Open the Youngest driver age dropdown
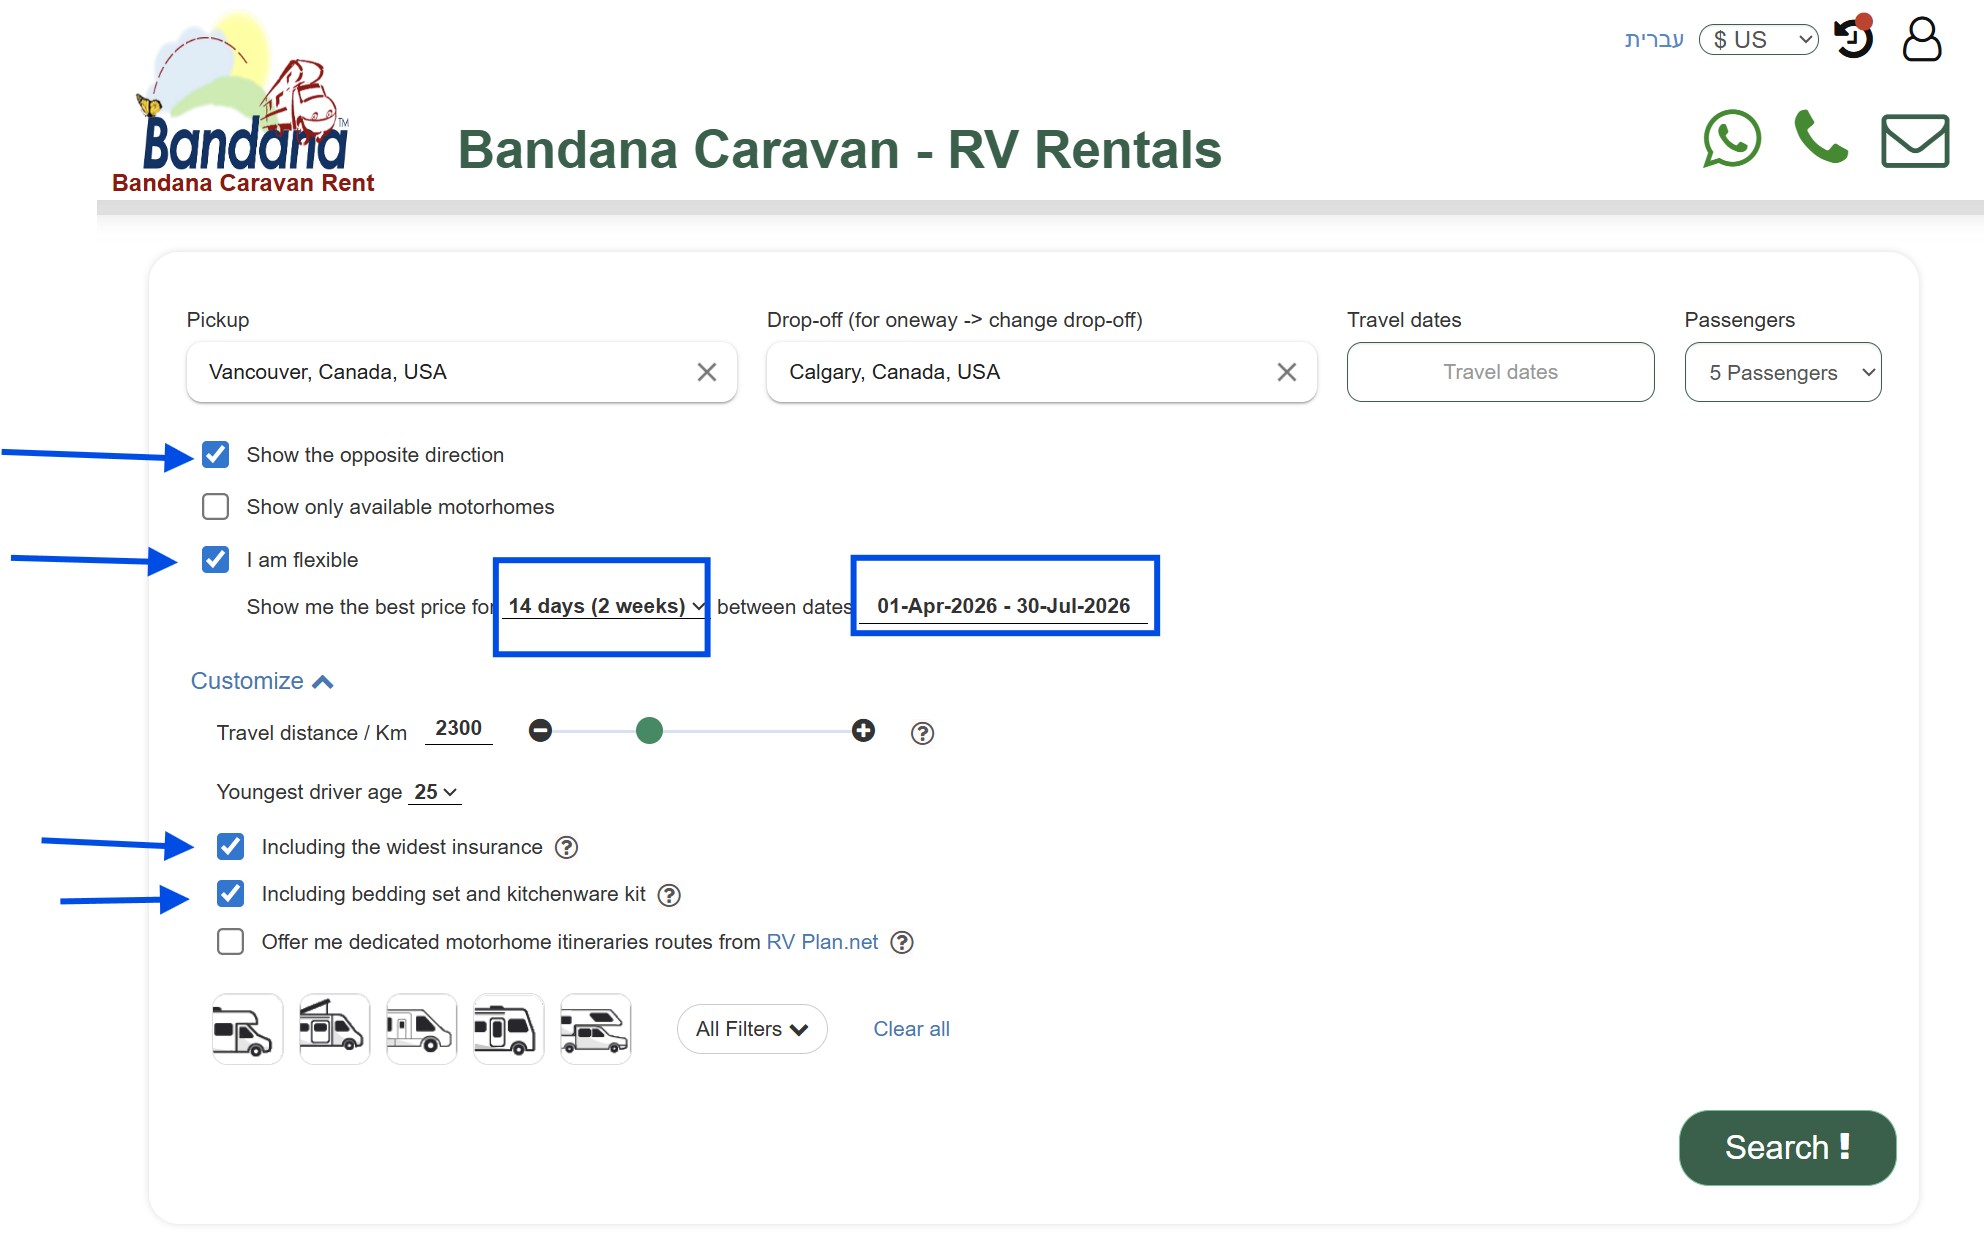Viewport: 1984px width, 1237px height. click(x=433, y=792)
